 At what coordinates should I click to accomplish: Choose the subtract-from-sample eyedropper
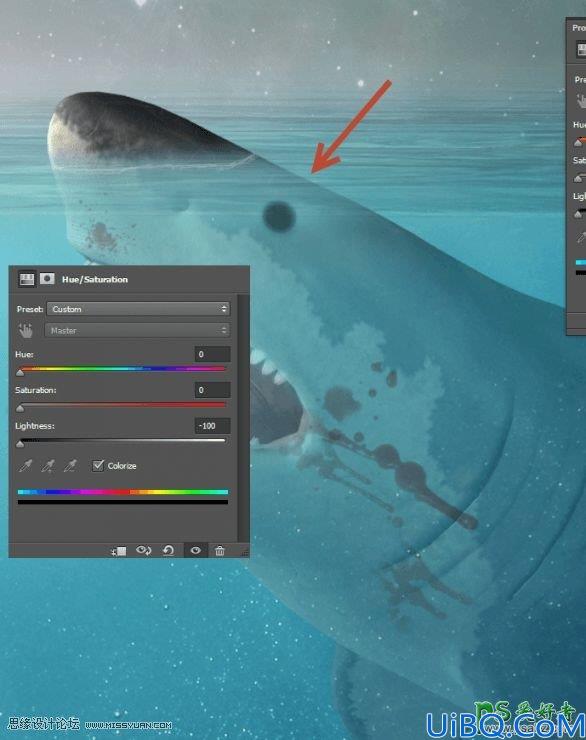(x=70, y=466)
